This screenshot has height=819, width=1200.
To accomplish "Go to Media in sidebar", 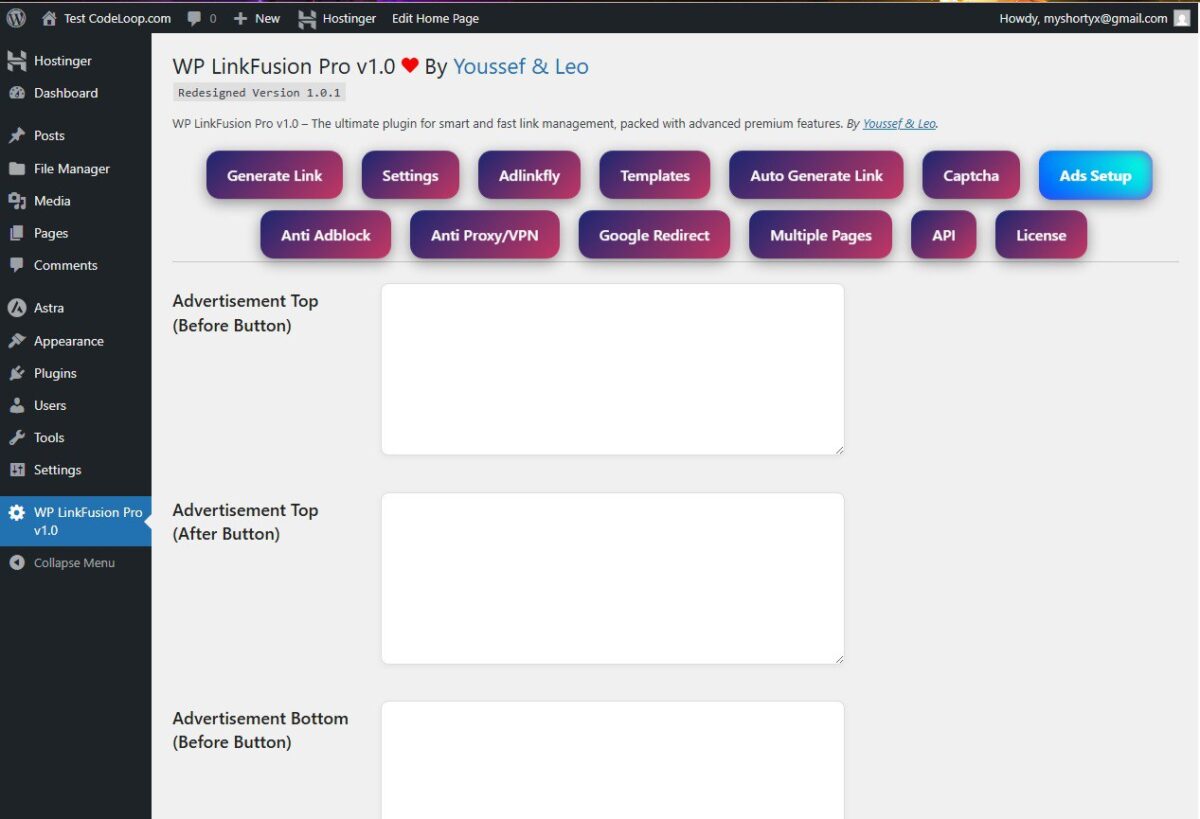I will (x=52, y=201).
